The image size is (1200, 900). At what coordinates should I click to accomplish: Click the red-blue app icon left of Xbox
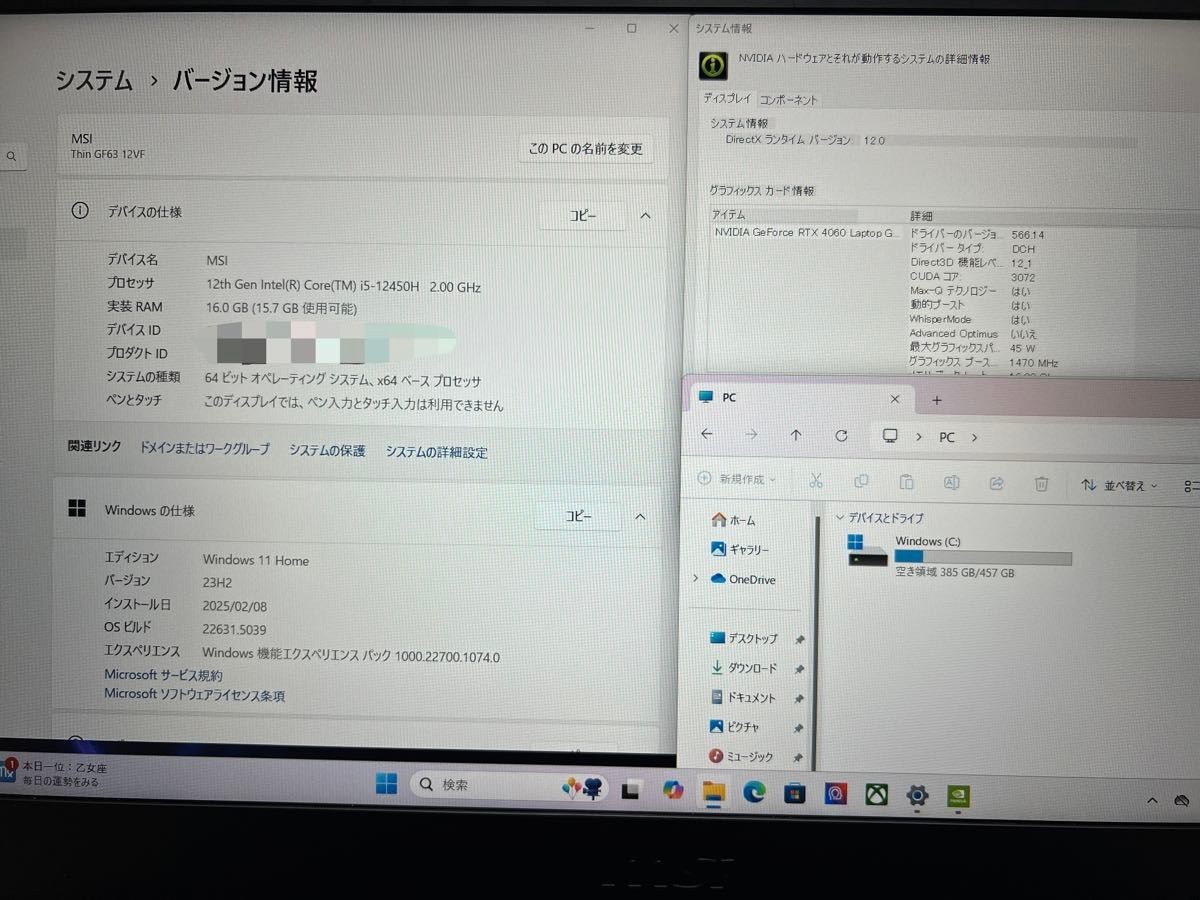835,794
